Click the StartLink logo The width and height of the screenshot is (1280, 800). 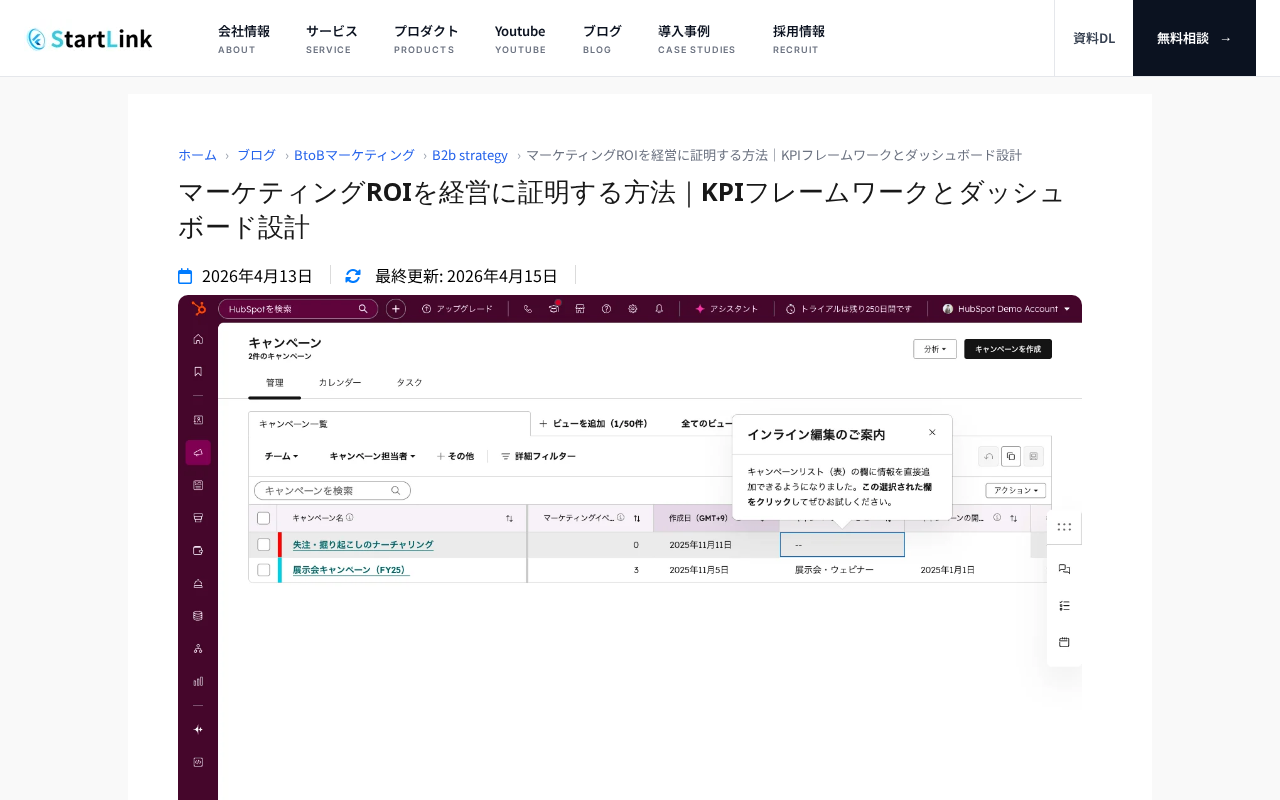click(x=90, y=38)
